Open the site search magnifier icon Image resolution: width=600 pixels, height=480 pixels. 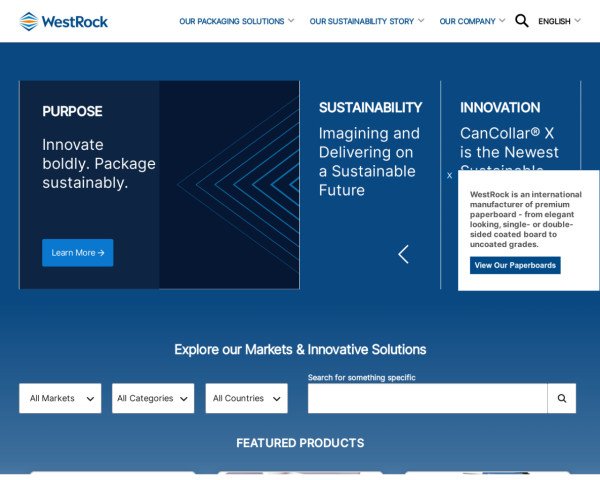[521, 21]
